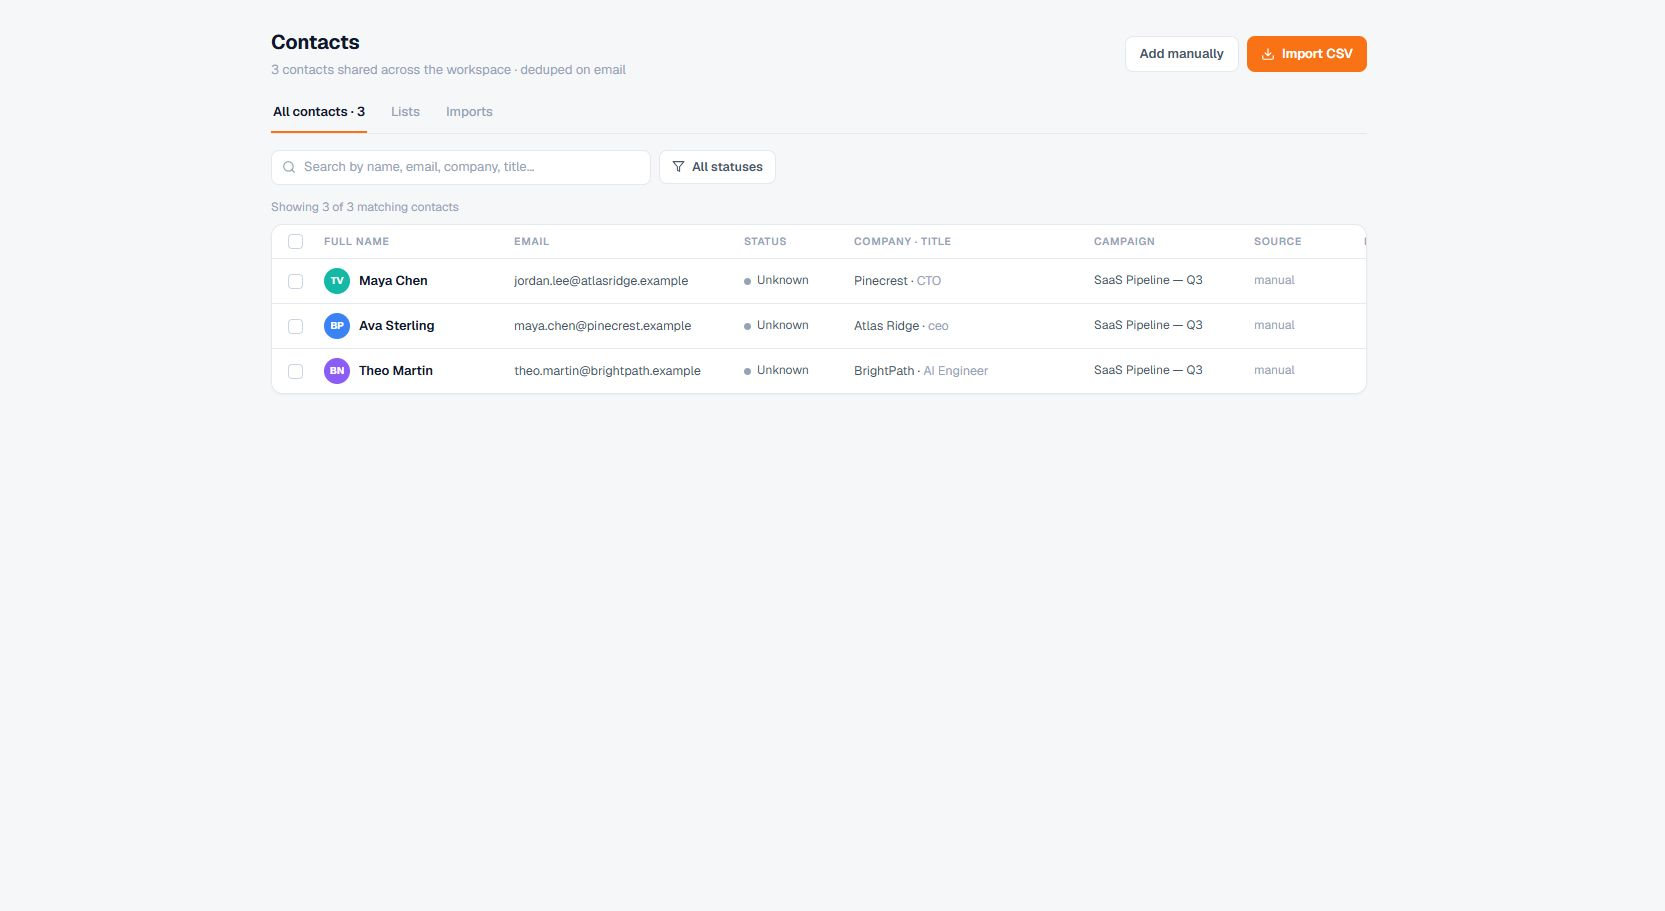The height and width of the screenshot is (911, 1665).
Task: Check the box for Theo Martin
Action: point(295,371)
